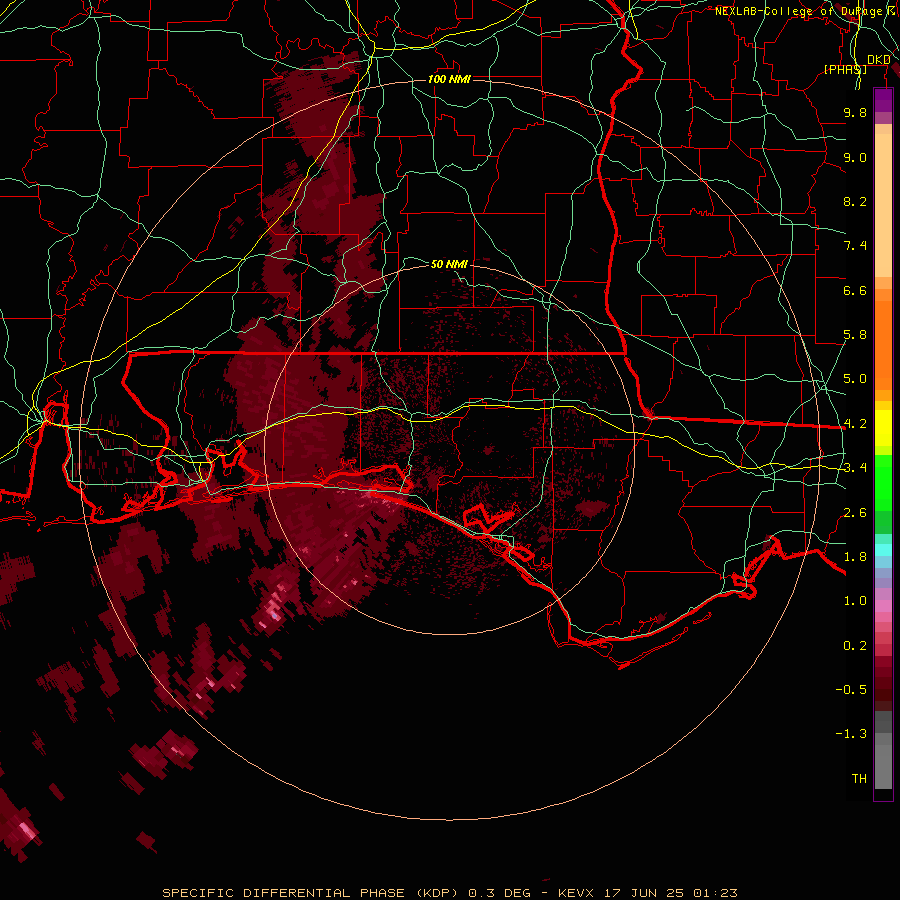Click the 7.4 value on the color scale
The image size is (900, 900).
[855, 246]
